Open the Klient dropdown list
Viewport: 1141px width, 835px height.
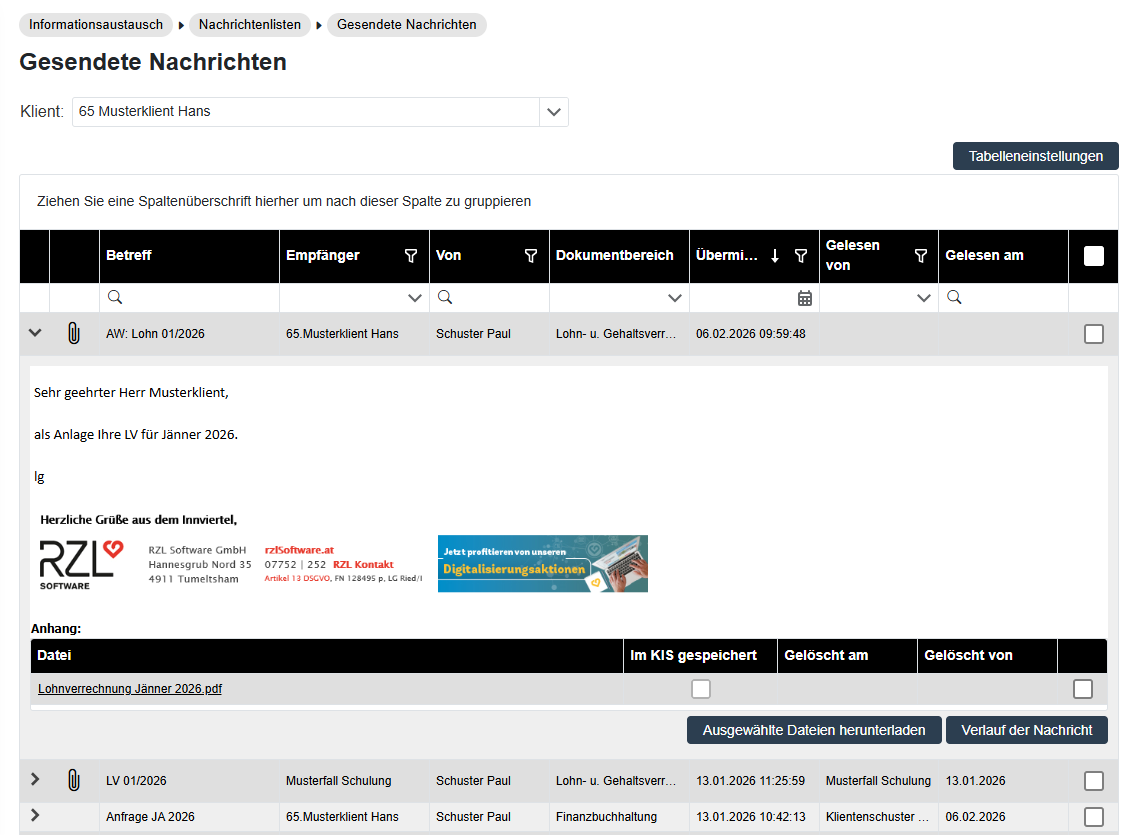554,112
